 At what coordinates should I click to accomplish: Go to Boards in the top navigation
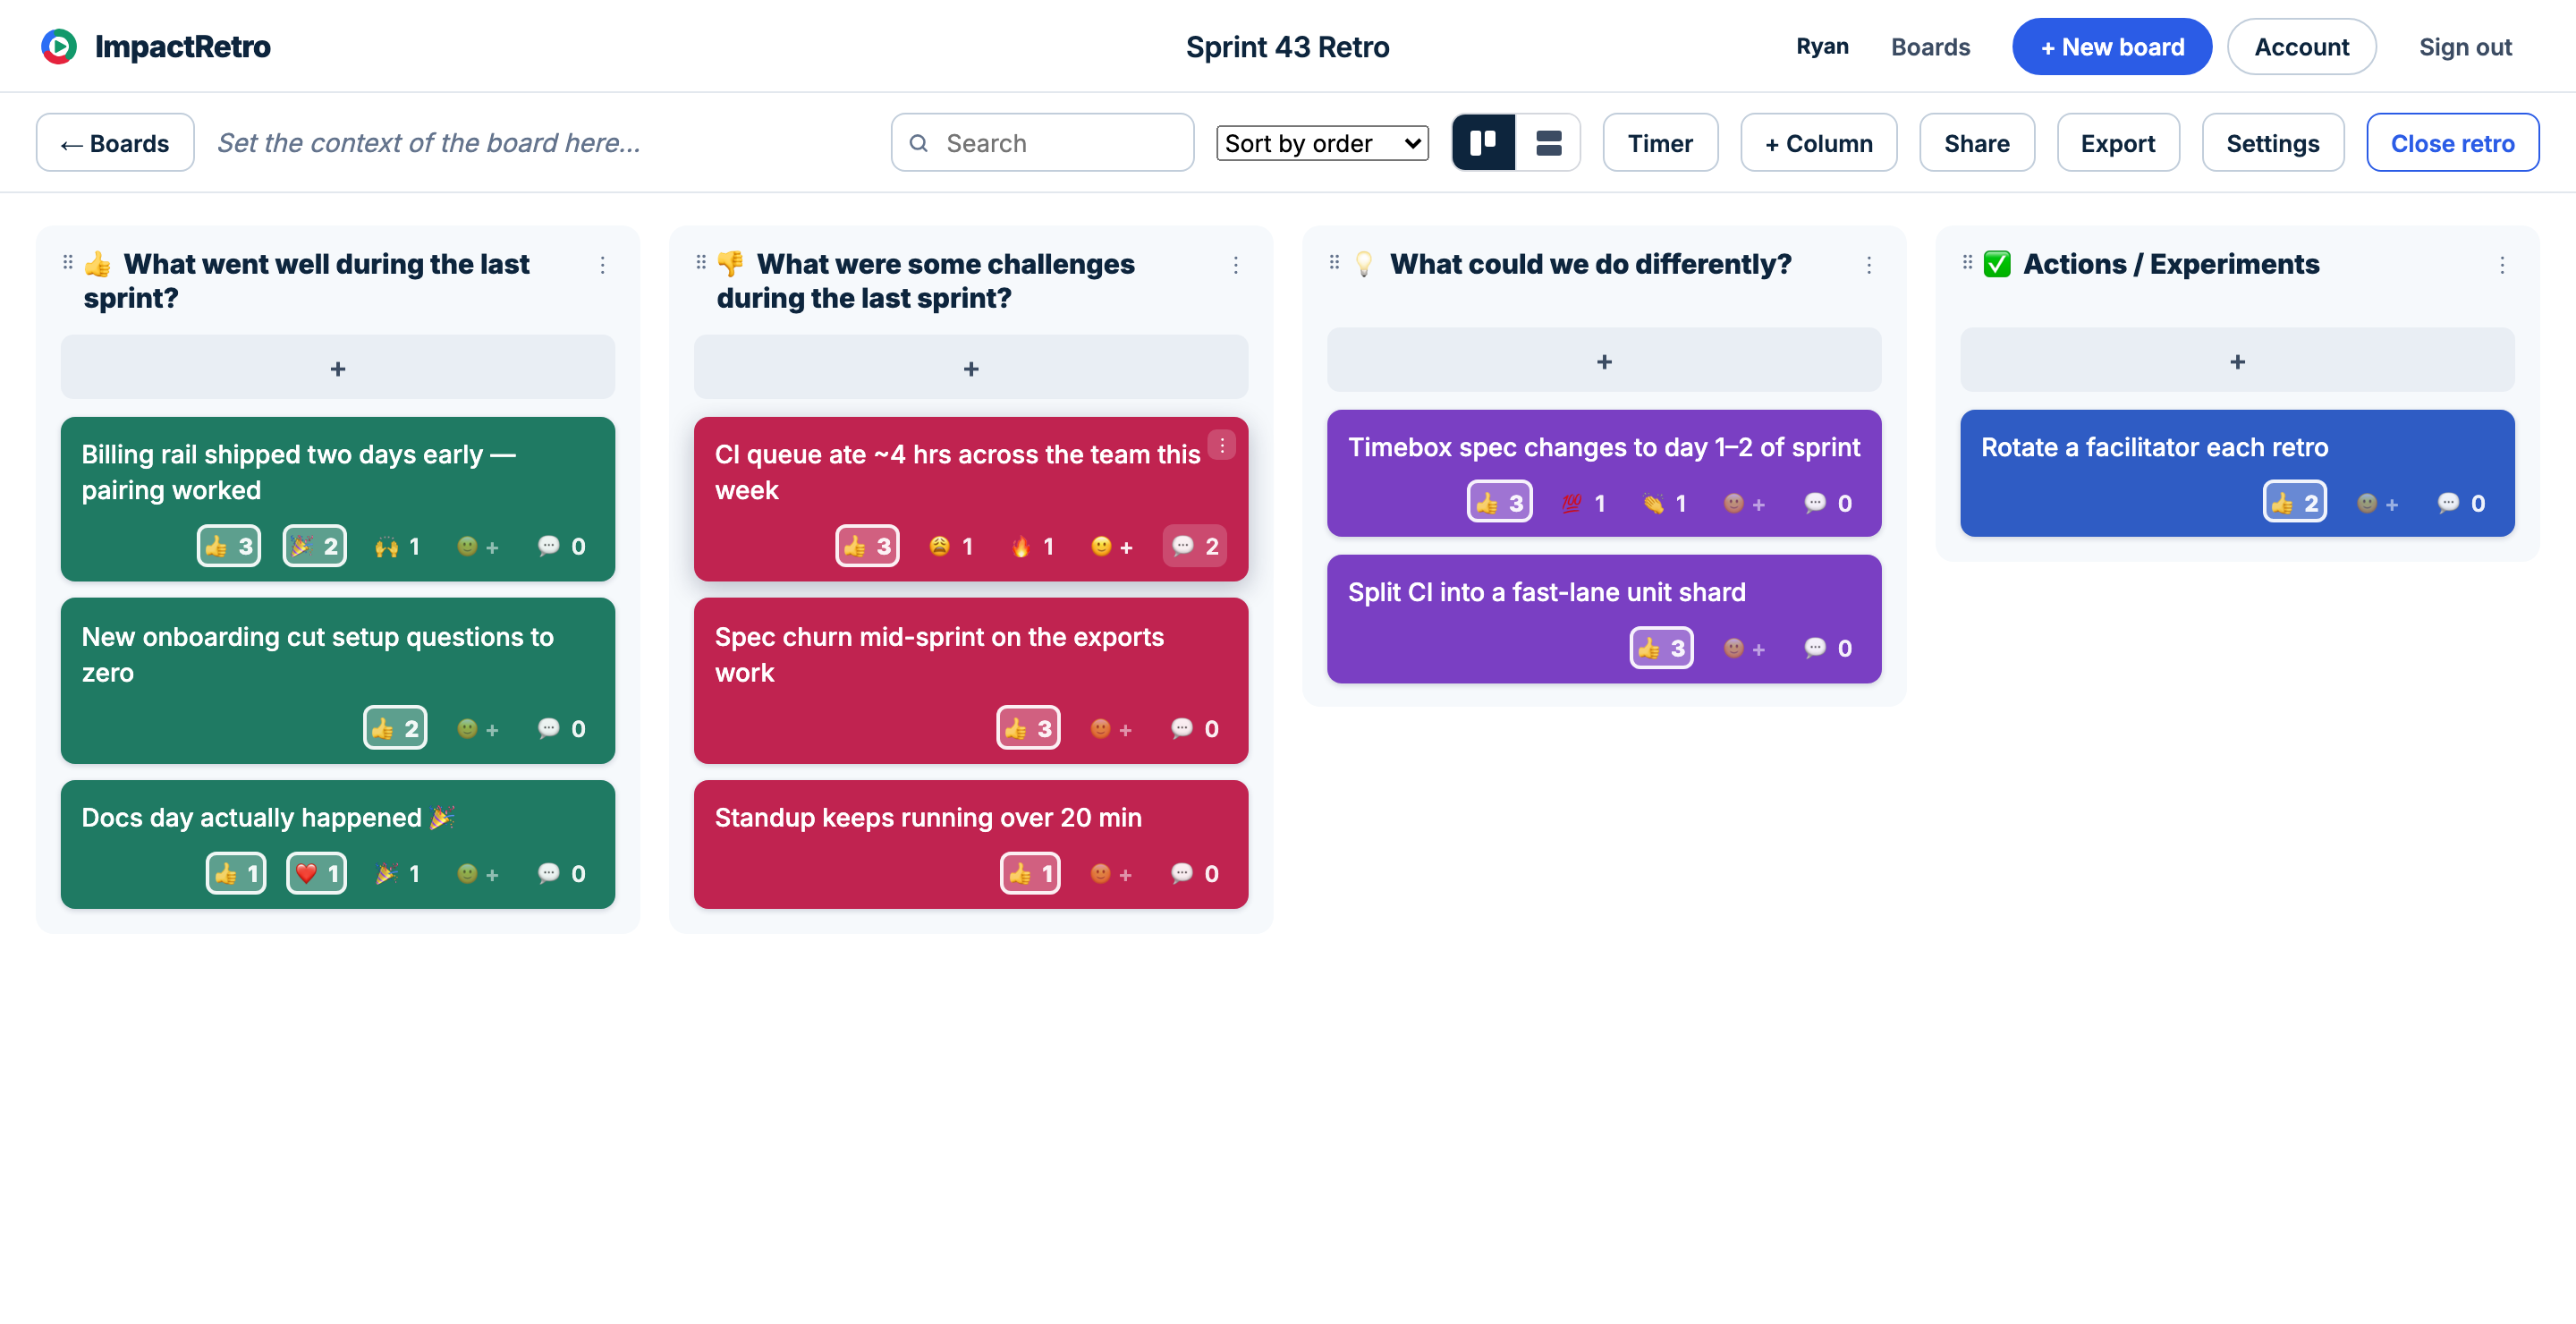pyautogui.click(x=1930, y=47)
